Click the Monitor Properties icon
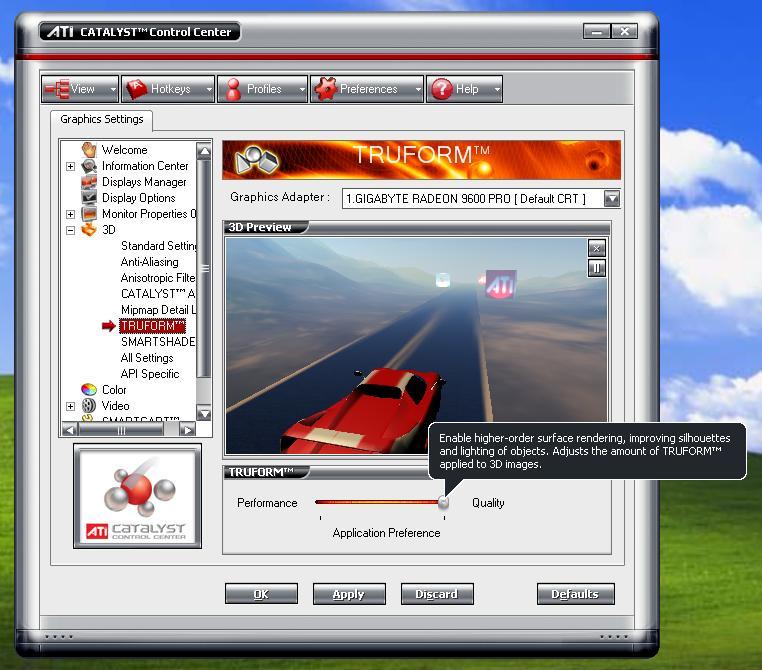Image resolution: width=762 pixels, height=670 pixels. [89, 214]
